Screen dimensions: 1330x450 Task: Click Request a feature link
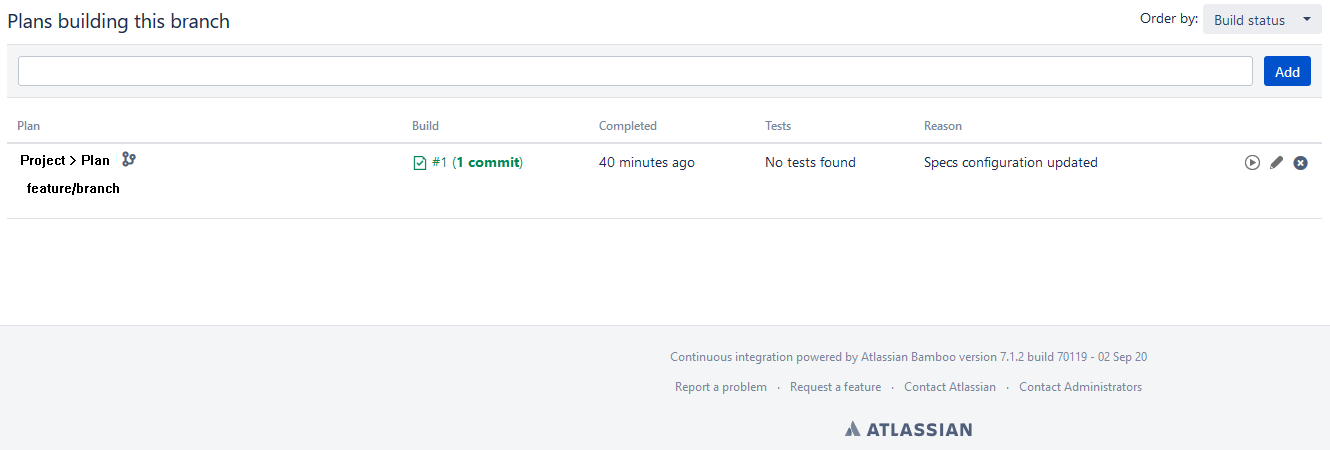836,387
